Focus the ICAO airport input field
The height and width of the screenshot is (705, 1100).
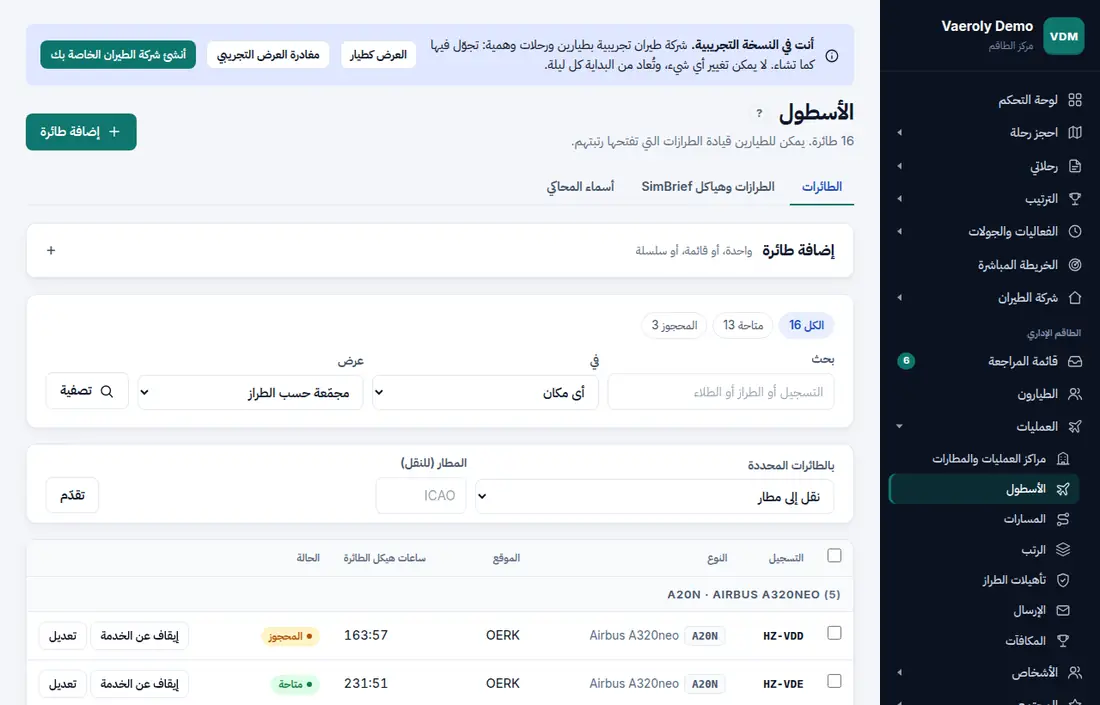point(421,496)
